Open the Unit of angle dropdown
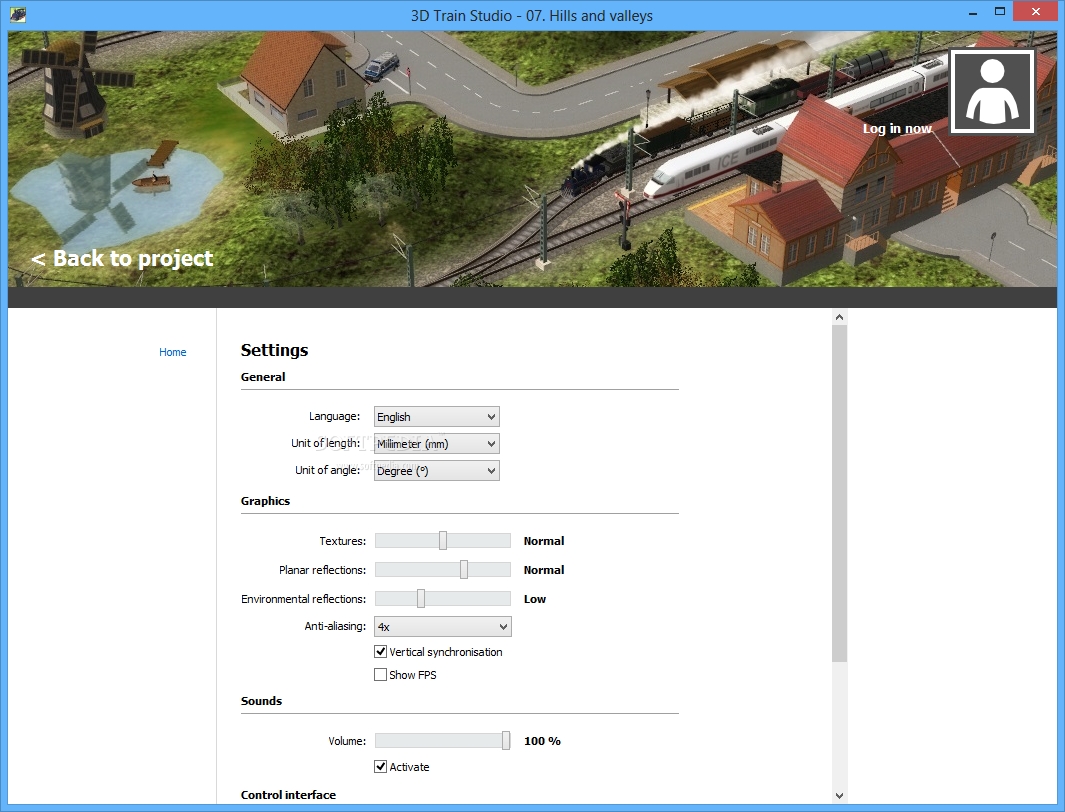This screenshot has height=812, width=1065. coord(437,471)
